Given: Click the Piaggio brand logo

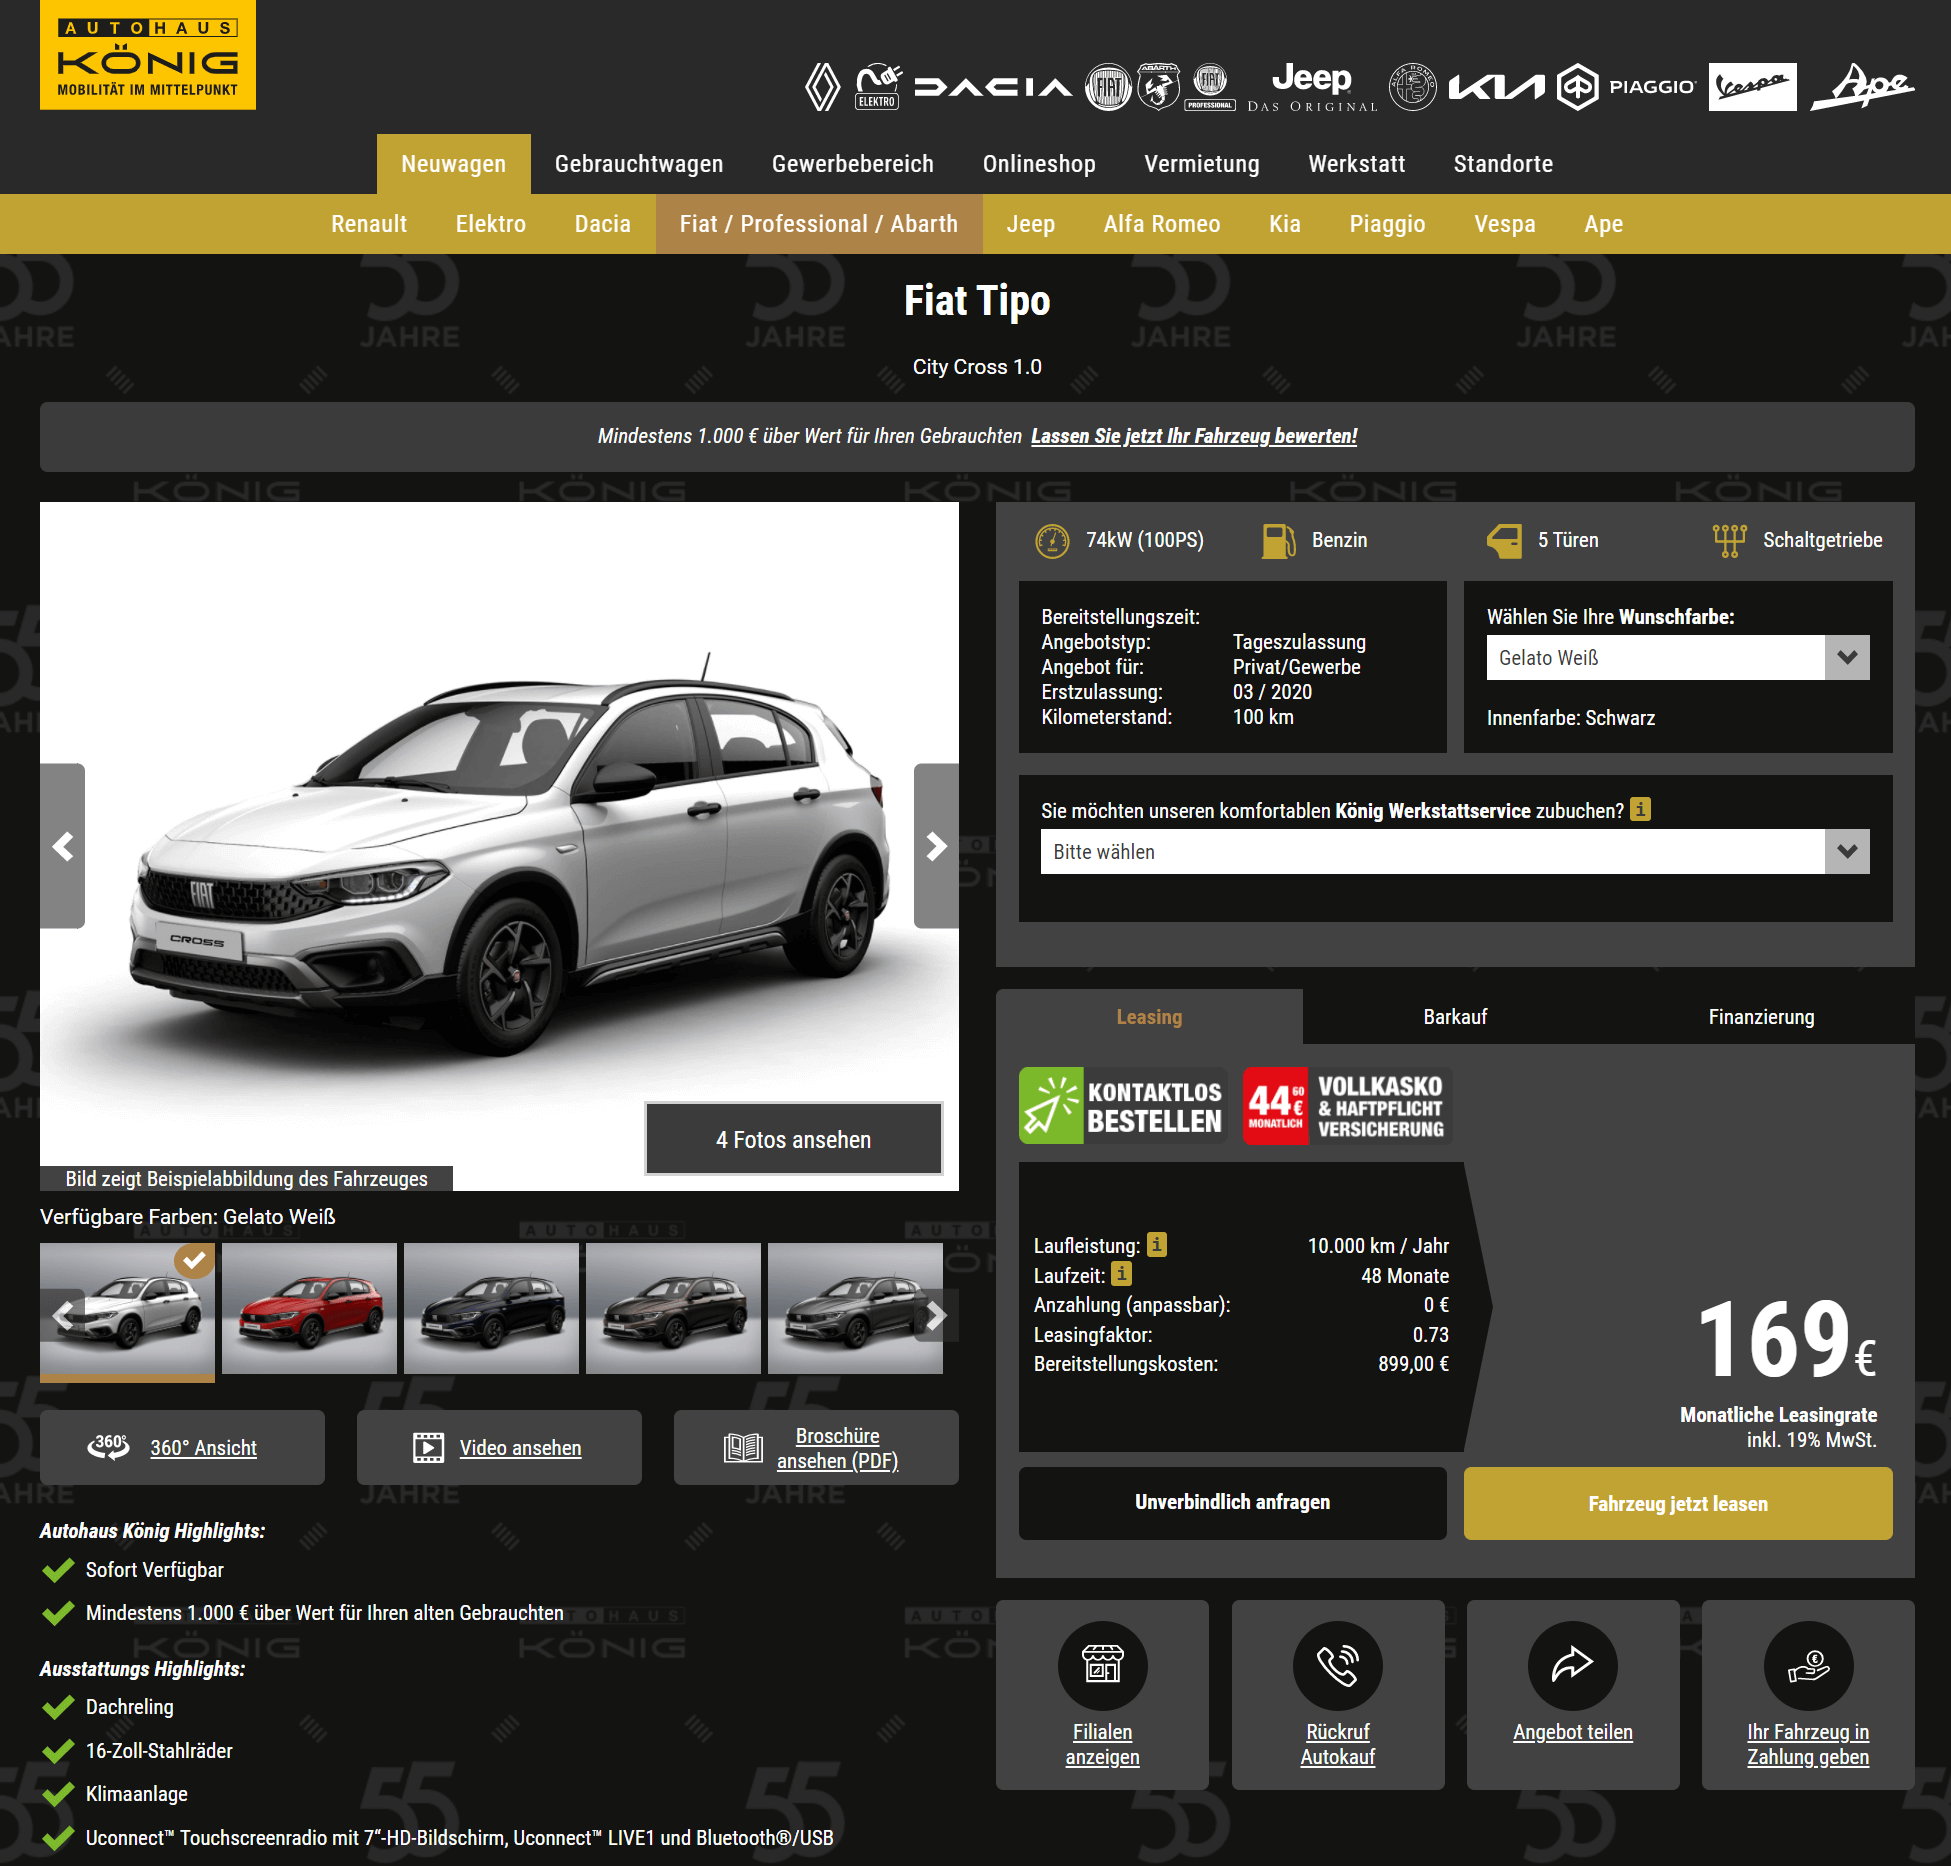Looking at the screenshot, I should tap(1627, 87).
